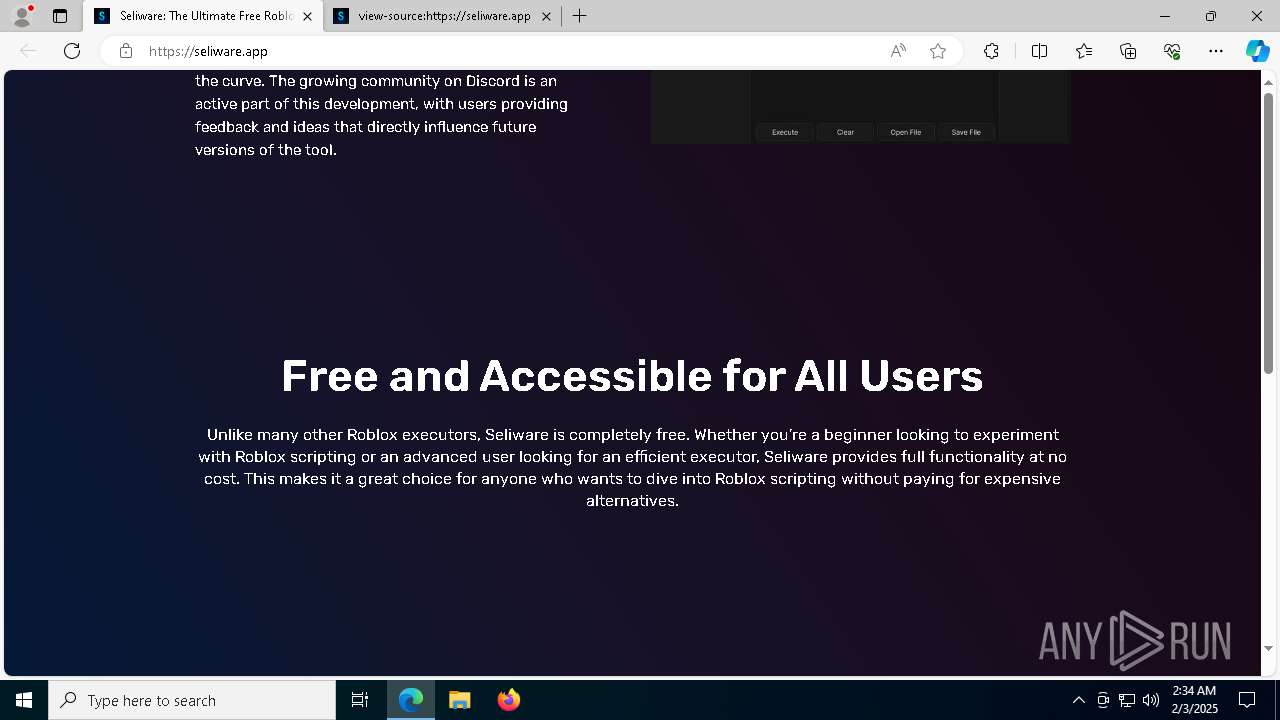
Task: Click the Save File button in the image
Action: coord(966,132)
